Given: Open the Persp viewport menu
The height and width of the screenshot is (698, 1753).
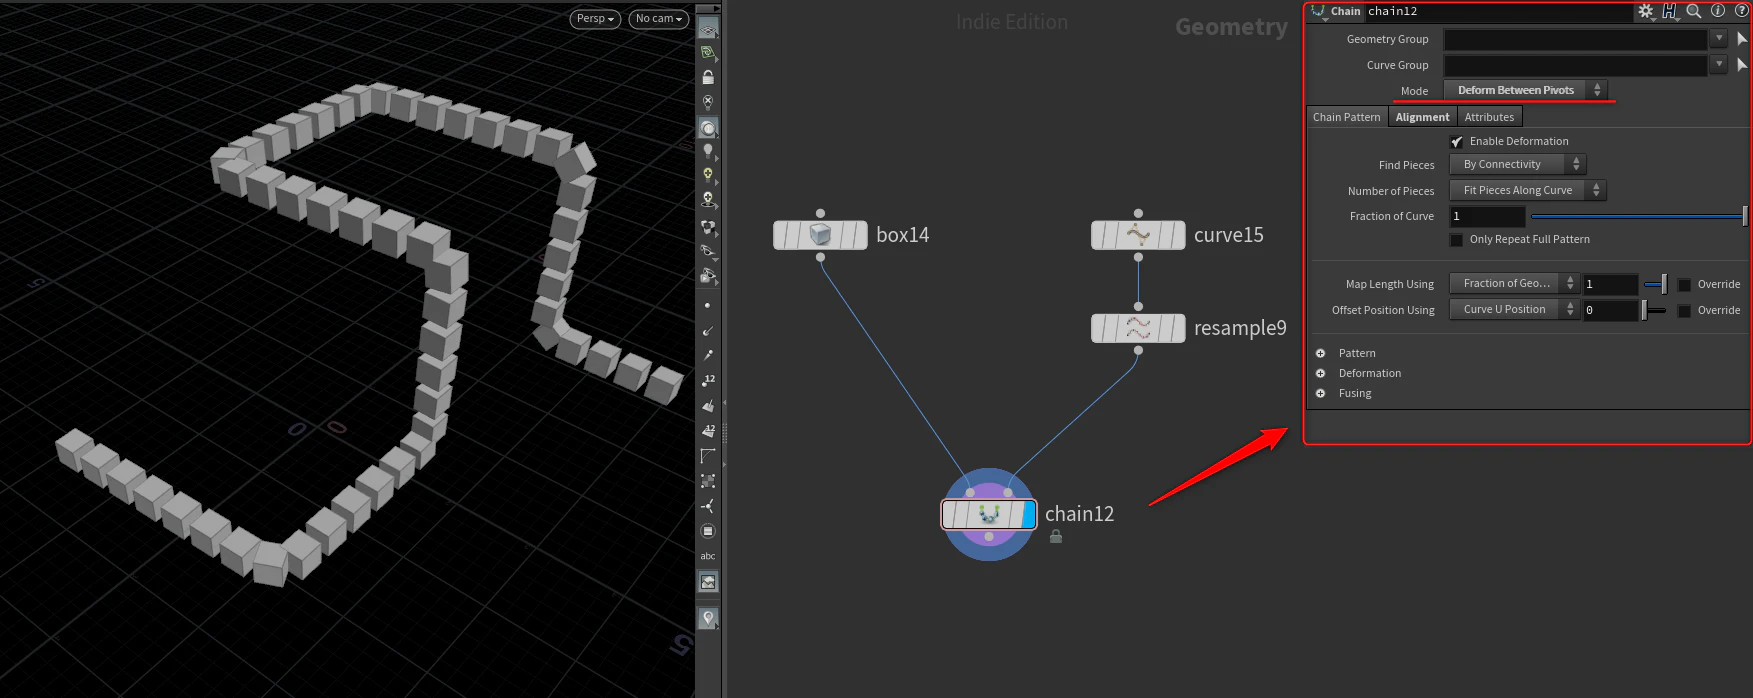Looking at the screenshot, I should click(x=595, y=19).
